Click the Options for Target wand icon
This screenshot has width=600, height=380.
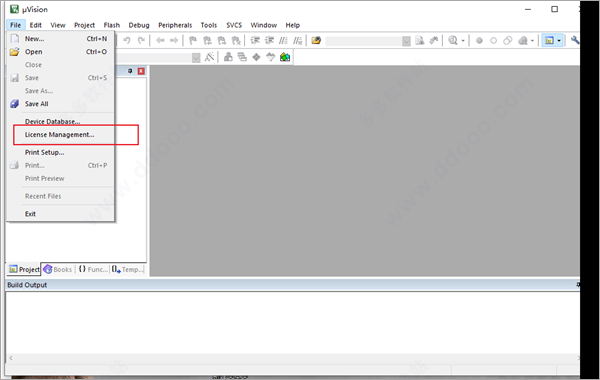pos(209,57)
